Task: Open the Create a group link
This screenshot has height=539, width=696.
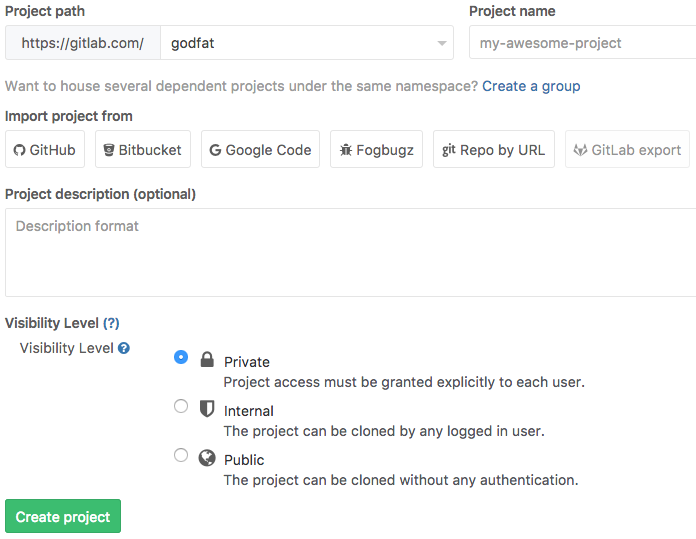Action: (531, 86)
